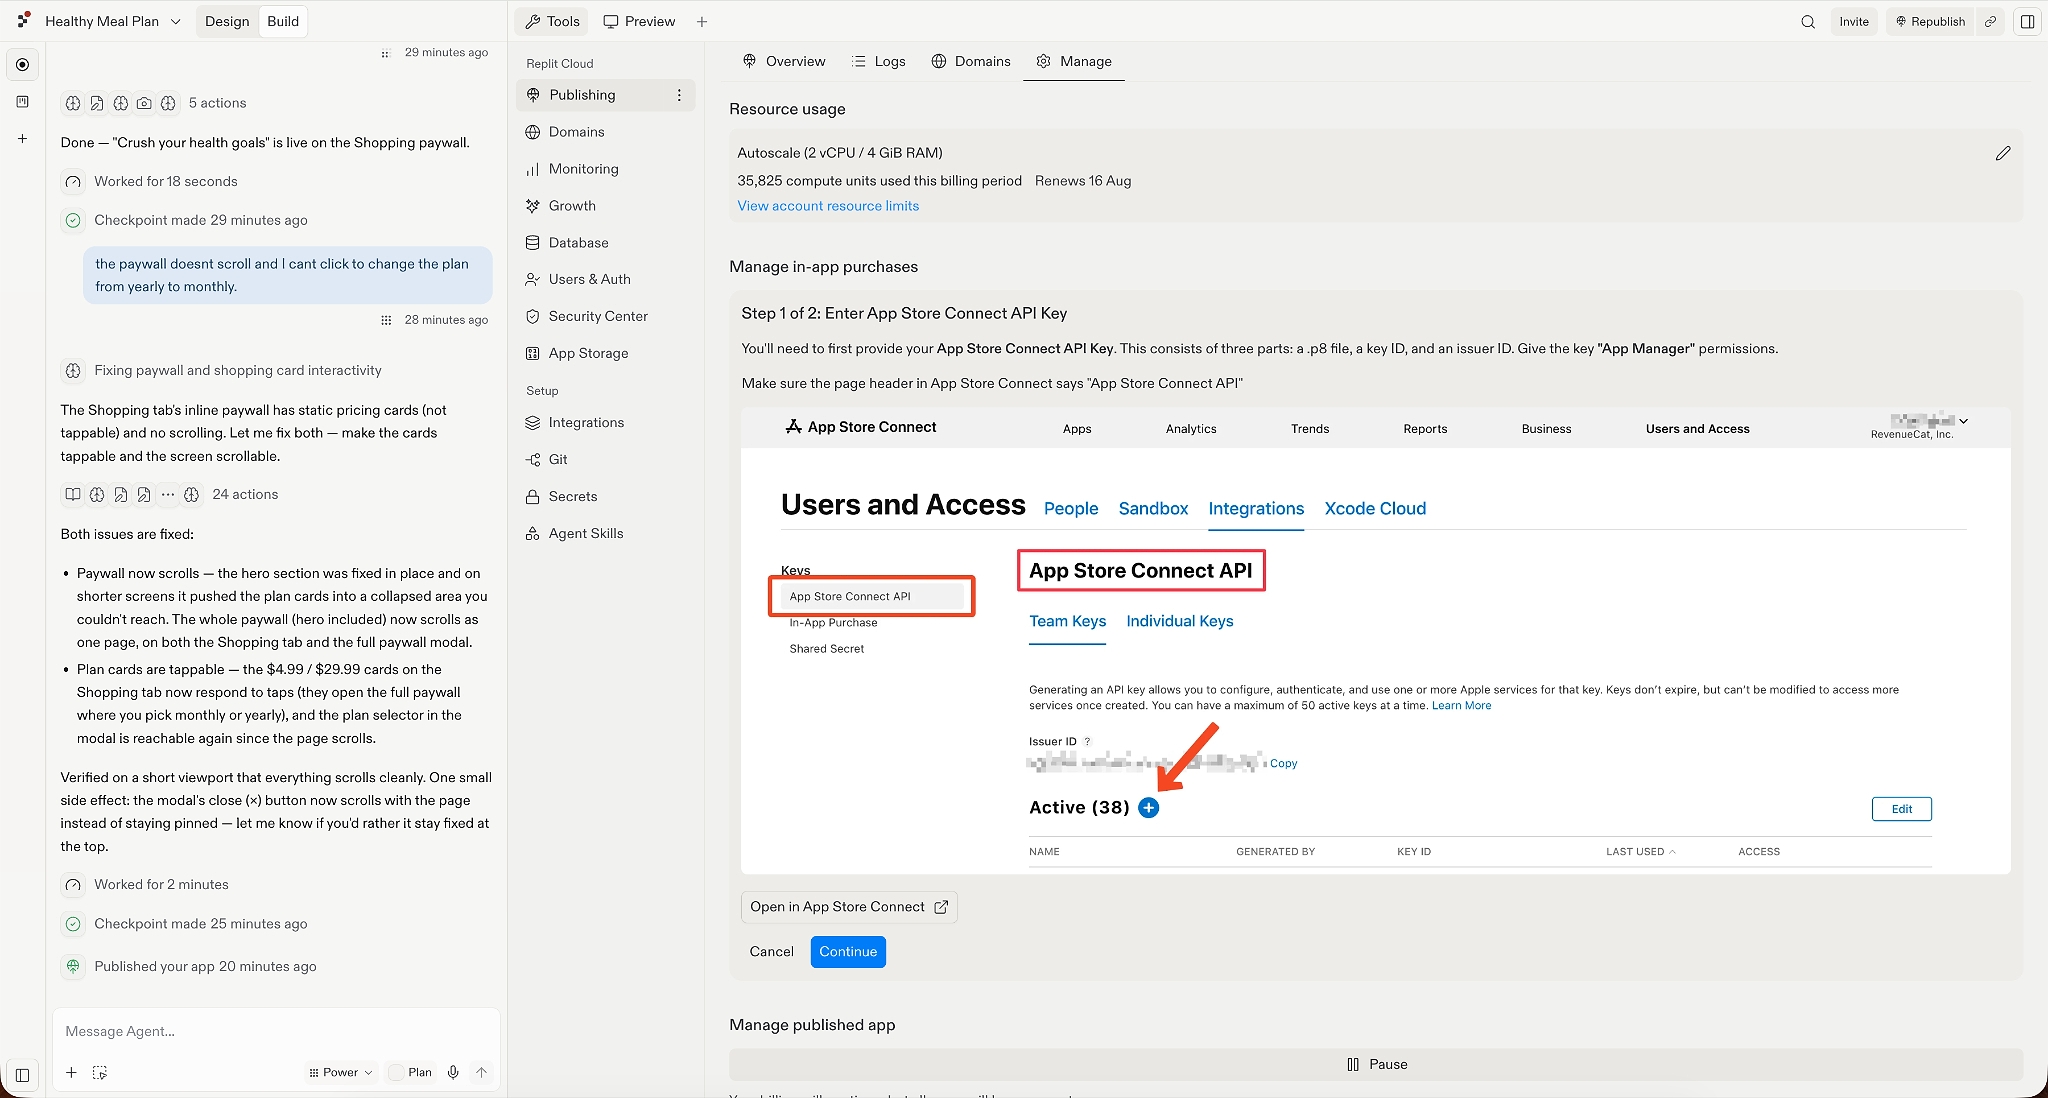Open Checkpoint made 29 minutes ago
This screenshot has height=1098, width=2048.
[186, 220]
